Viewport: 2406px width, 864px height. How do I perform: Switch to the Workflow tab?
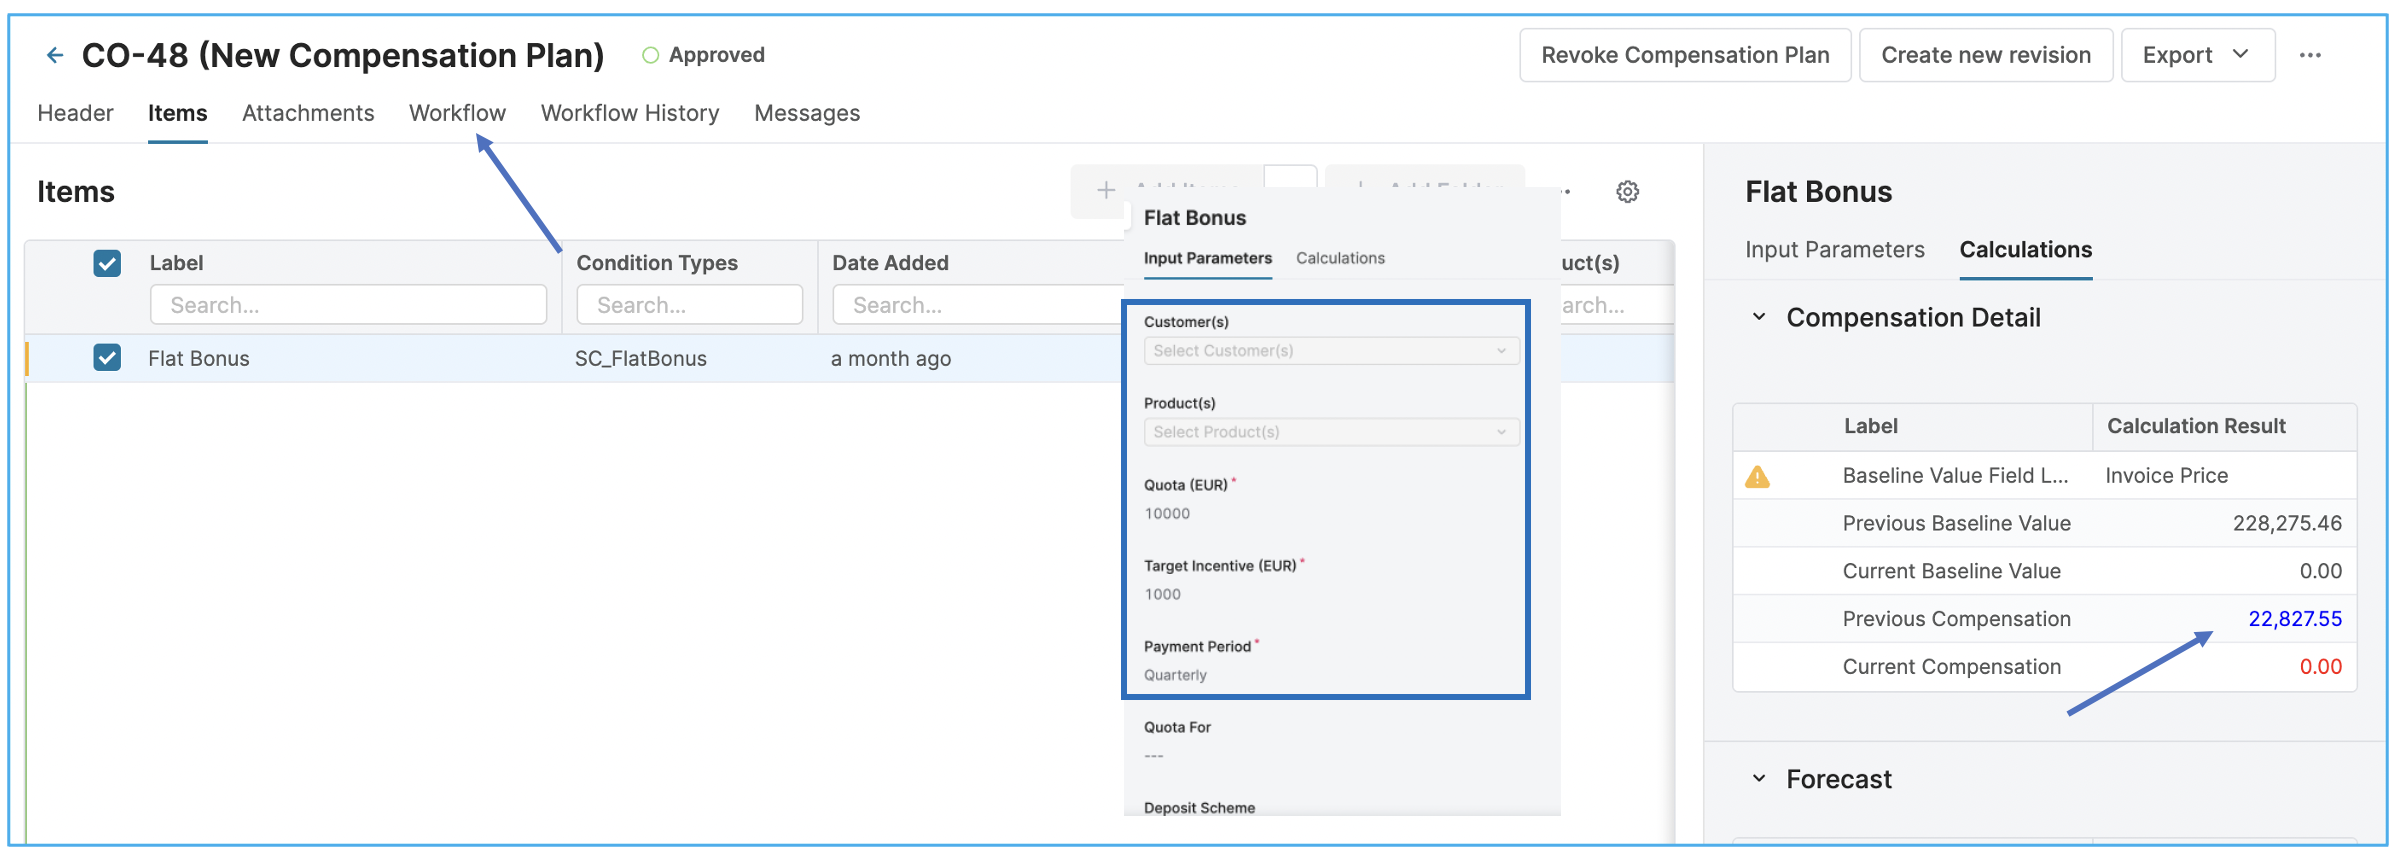[x=457, y=113]
